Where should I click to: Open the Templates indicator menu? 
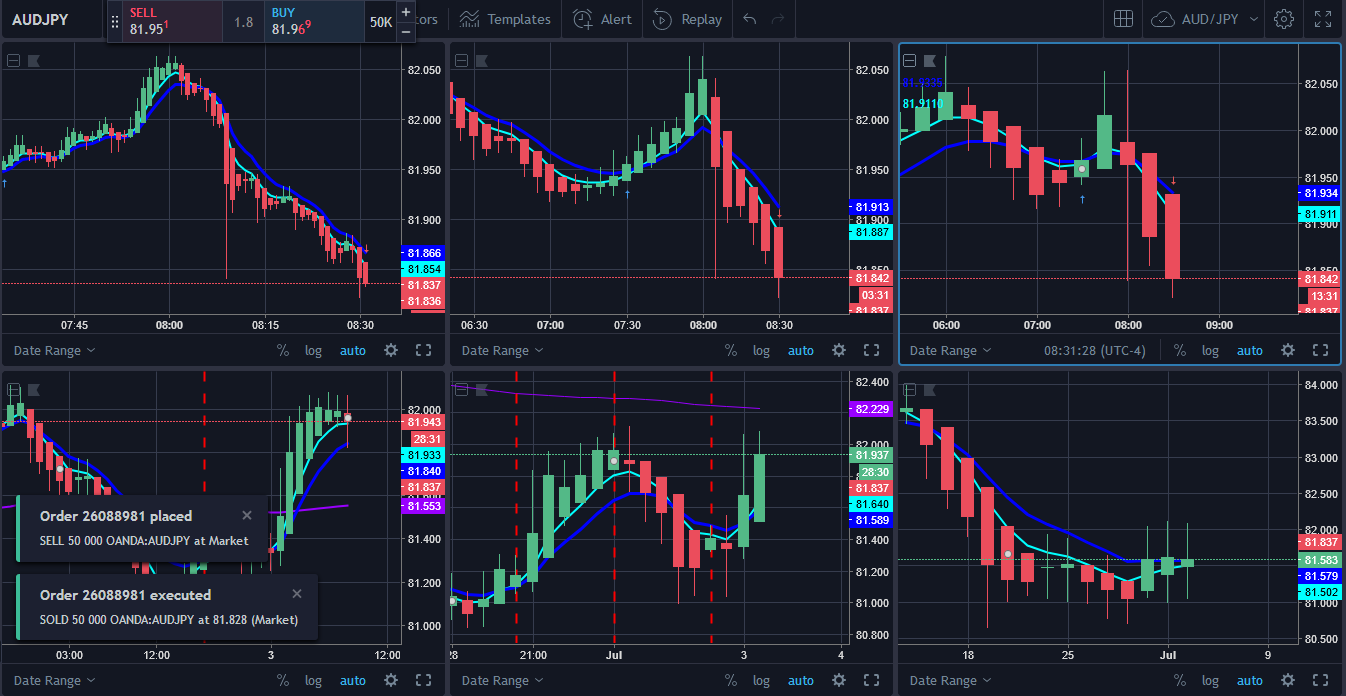click(505, 19)
